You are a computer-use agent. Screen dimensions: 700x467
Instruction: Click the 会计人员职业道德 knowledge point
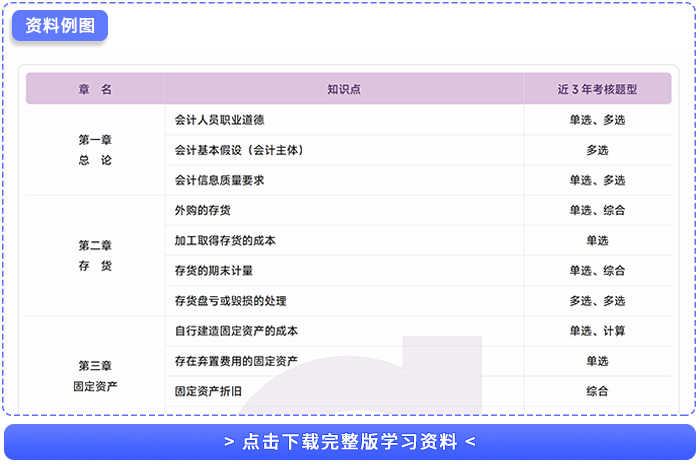coord(219,120)
